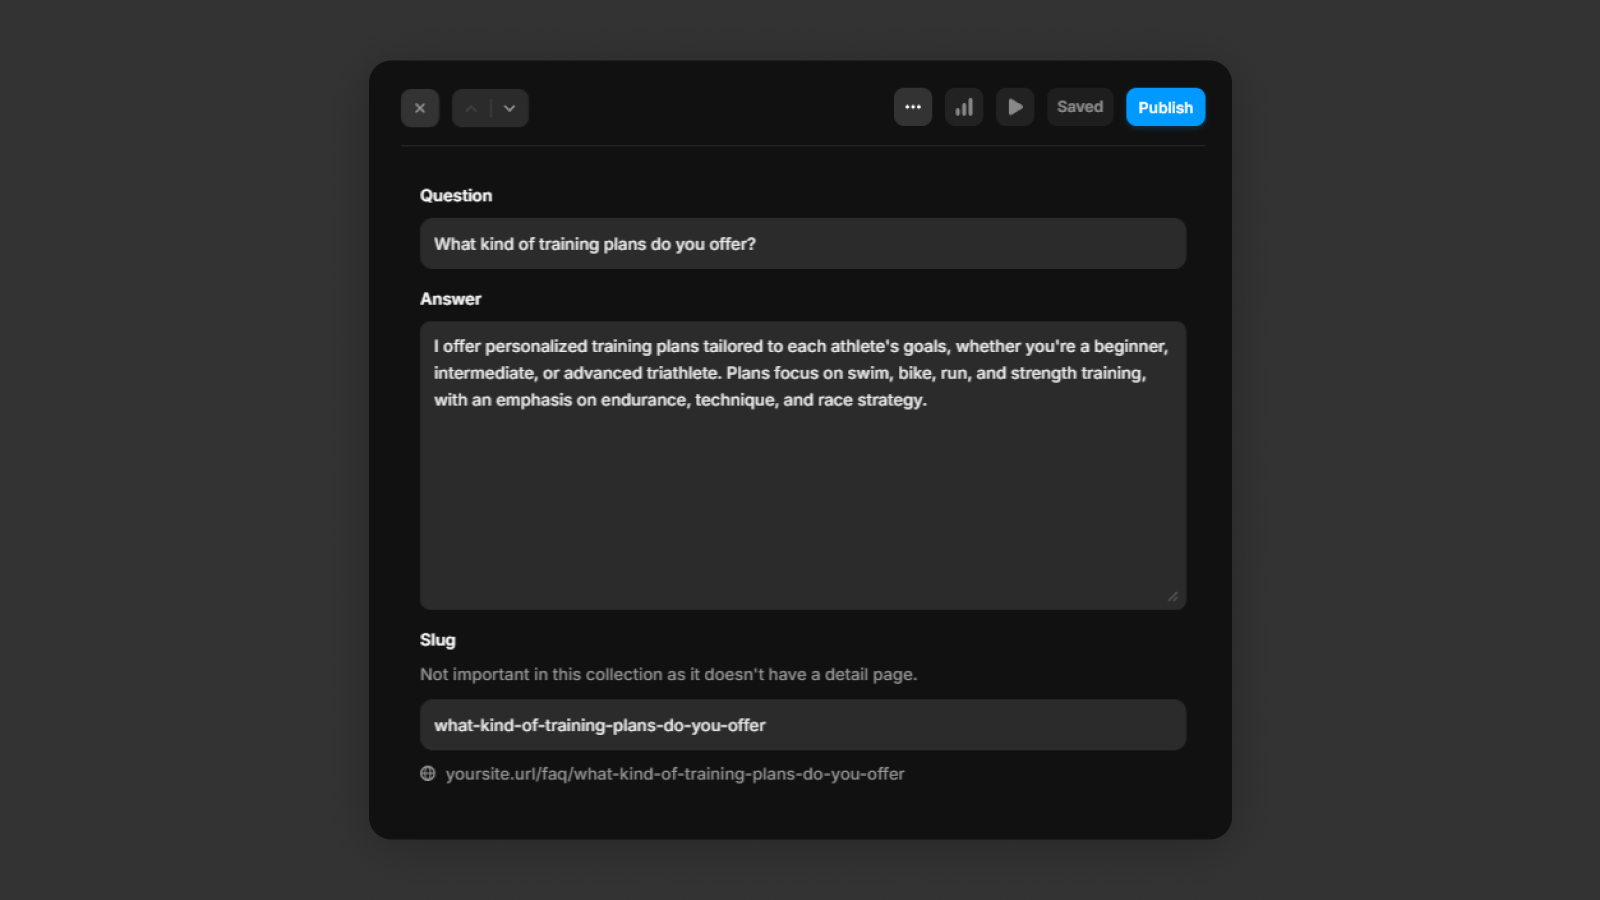This screenshot has width=1600, height=900.
Task: Go to next item with down chevron
Action: [x=509, y=108]
